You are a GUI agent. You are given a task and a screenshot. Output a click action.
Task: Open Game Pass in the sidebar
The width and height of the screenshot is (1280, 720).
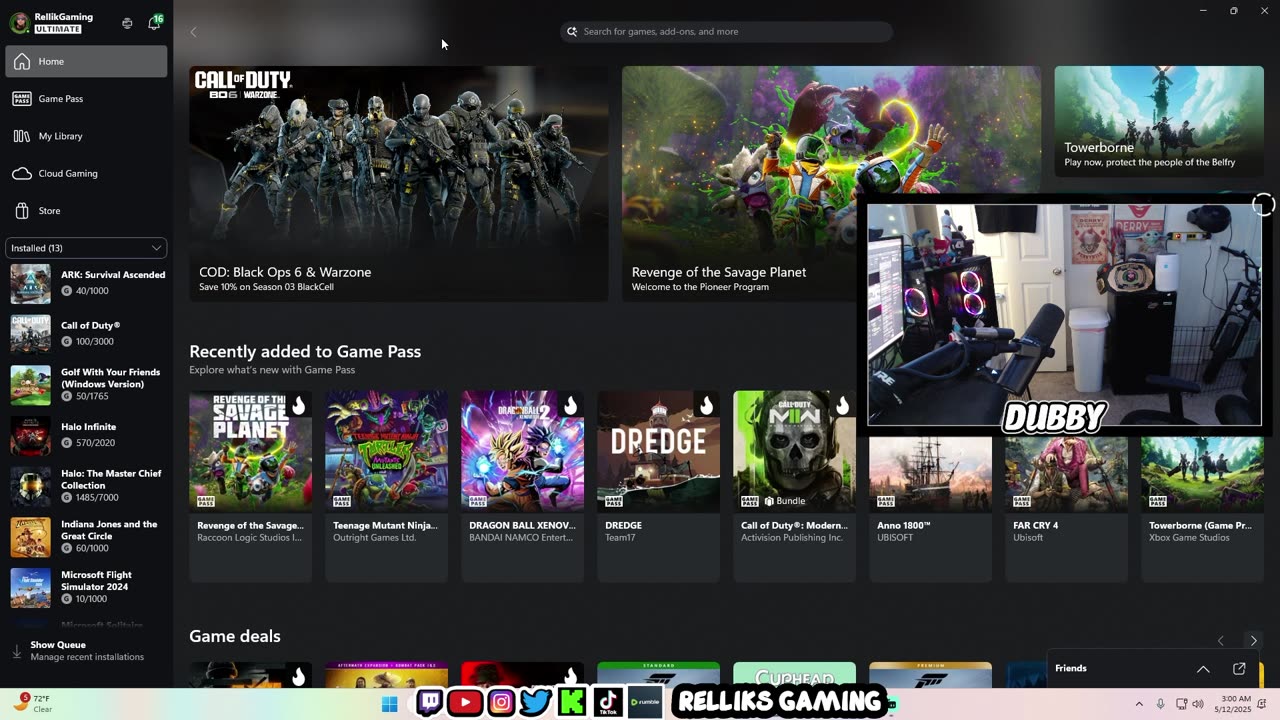click(86, 99)
